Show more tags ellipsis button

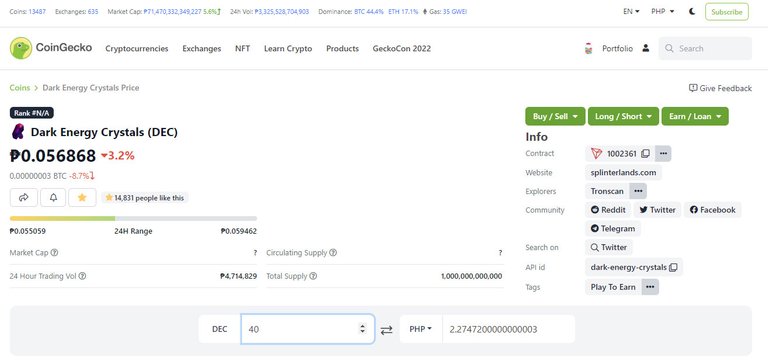coord(650,287)
